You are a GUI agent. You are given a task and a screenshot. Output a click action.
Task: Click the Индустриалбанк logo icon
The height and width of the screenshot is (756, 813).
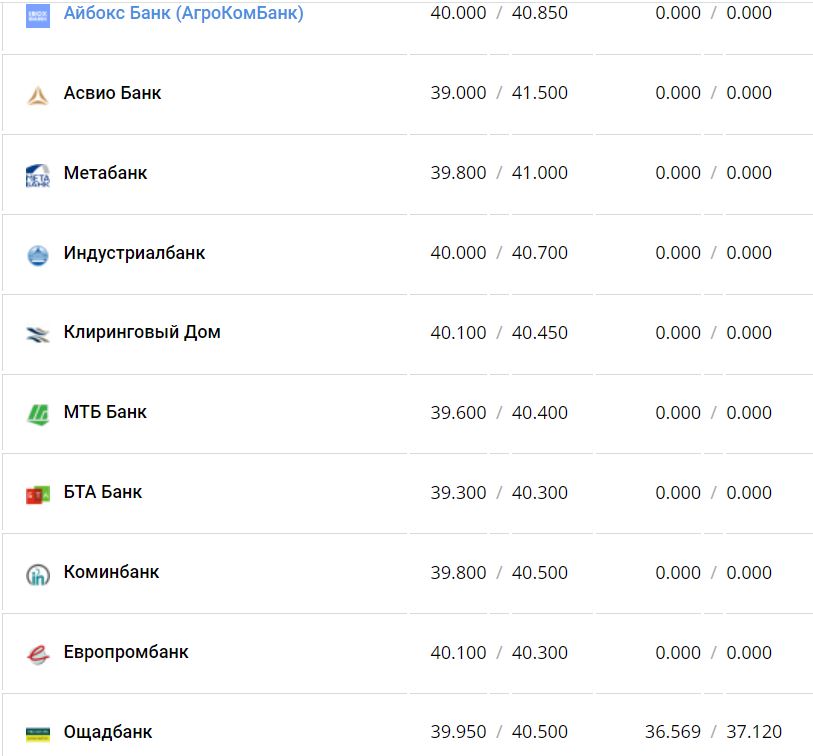[37, 255]
